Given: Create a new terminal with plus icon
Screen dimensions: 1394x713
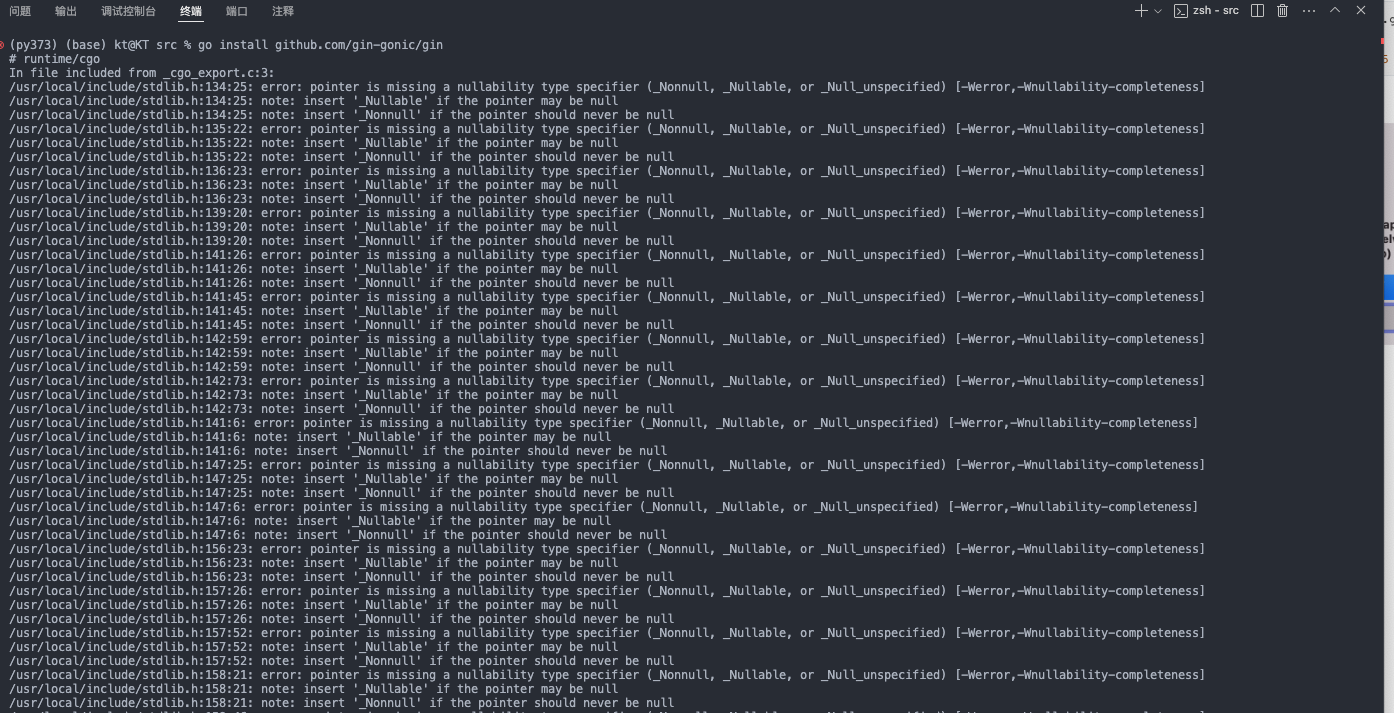Looking at the screenshot, I should [1141, 11].
